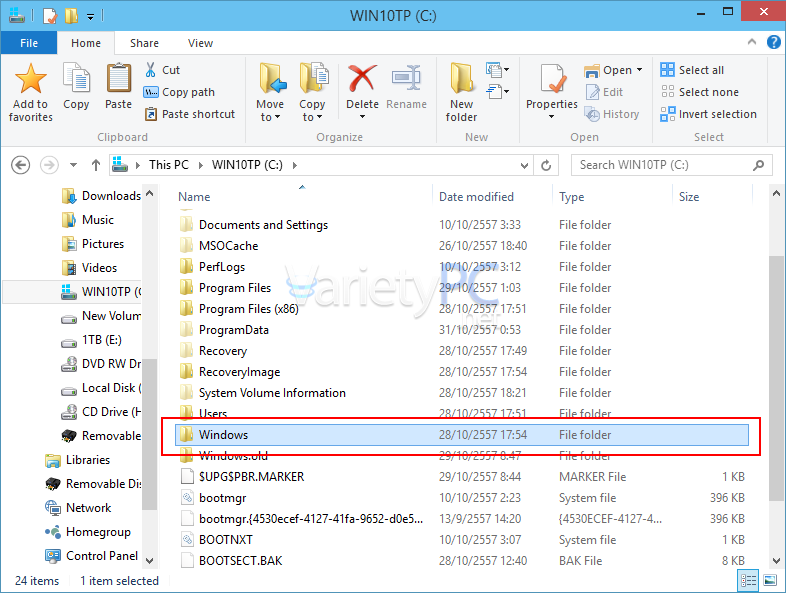This screenshot has height=593, width=786.
Task: Select Pictures in the navigation pane
Action: coord(93,244)
